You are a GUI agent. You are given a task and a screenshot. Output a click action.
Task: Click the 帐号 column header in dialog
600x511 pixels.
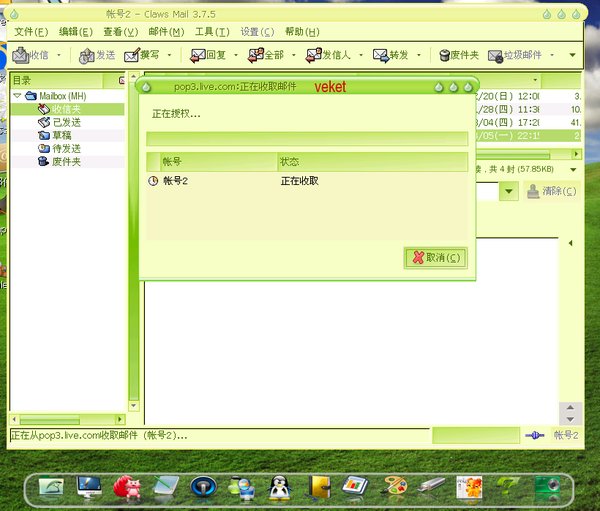click(218, 162)
